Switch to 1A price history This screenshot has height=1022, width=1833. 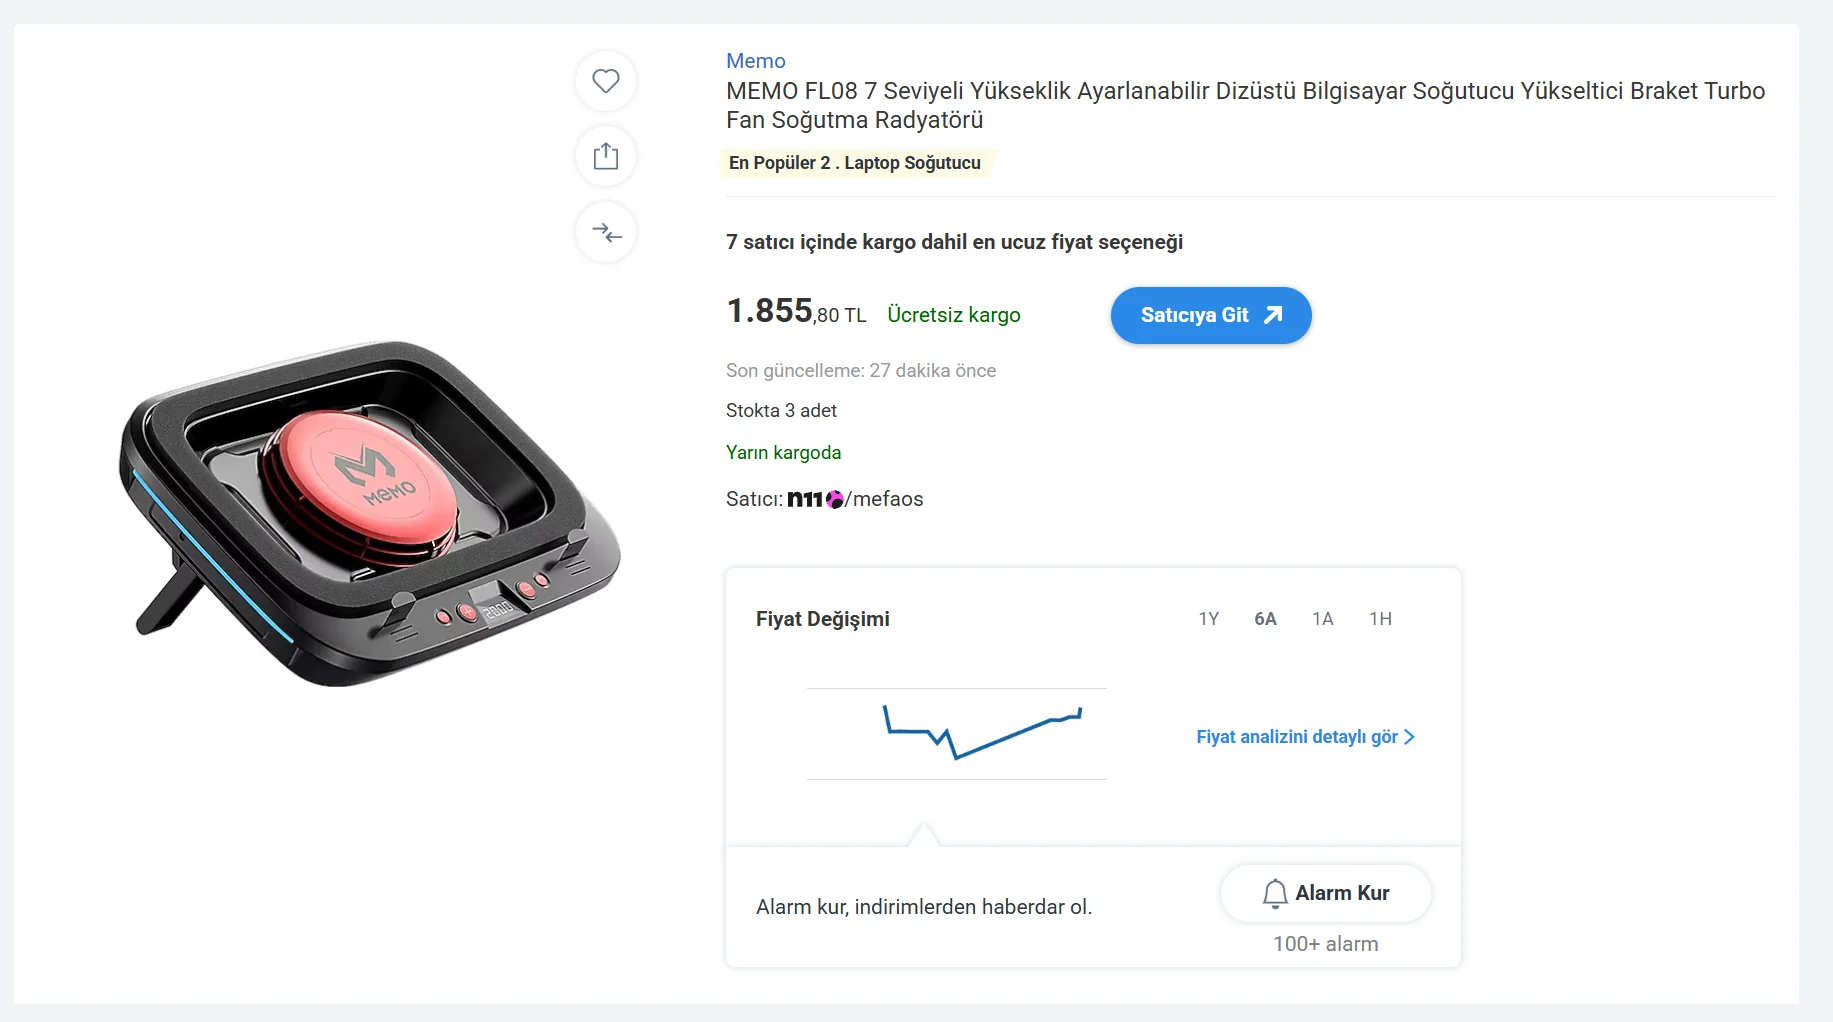[x=1322, y=619]
